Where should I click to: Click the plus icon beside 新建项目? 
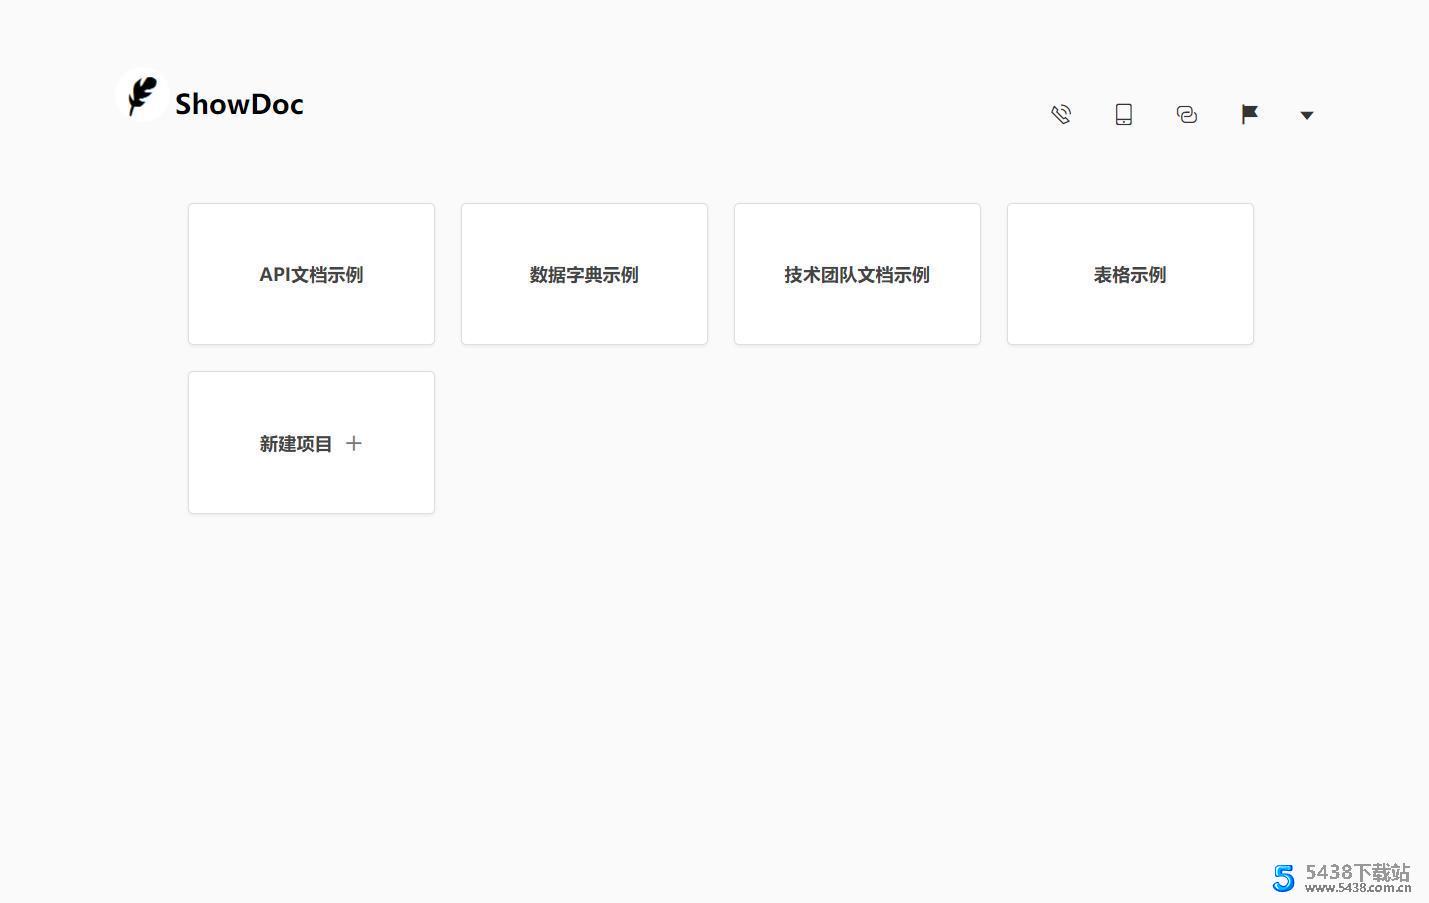coord(354,443)
